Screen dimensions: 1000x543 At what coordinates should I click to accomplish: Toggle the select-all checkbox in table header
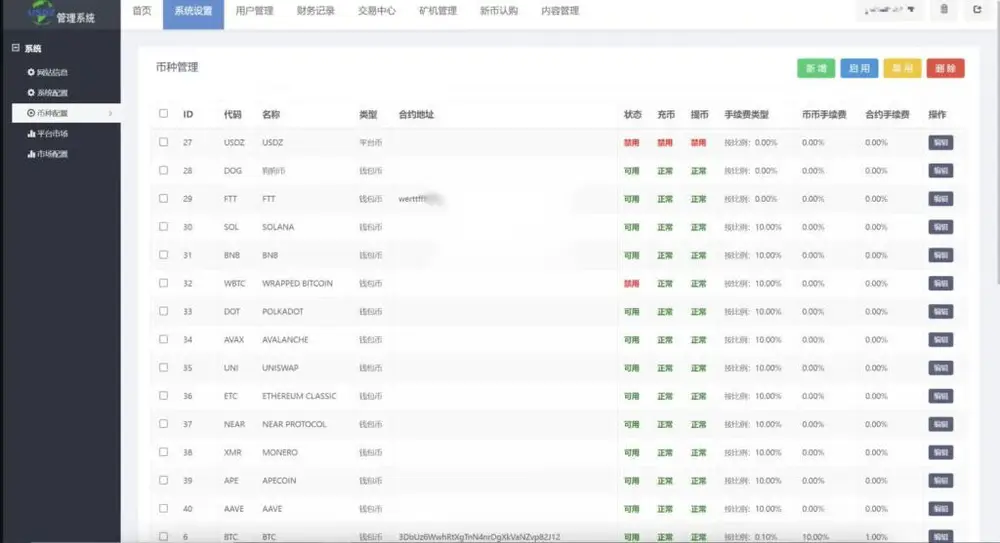163,114
